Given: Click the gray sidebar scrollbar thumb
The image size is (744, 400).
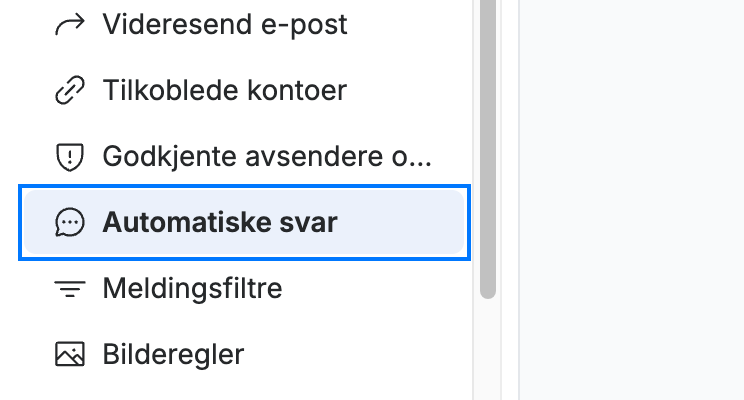Looking at the screenshot, I should coord(488,147).
